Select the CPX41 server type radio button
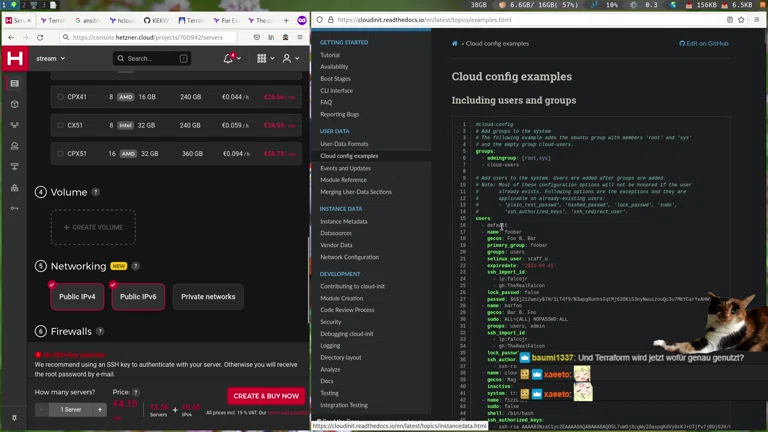Viewport: 768px width, 432px height. click(60, 97)
